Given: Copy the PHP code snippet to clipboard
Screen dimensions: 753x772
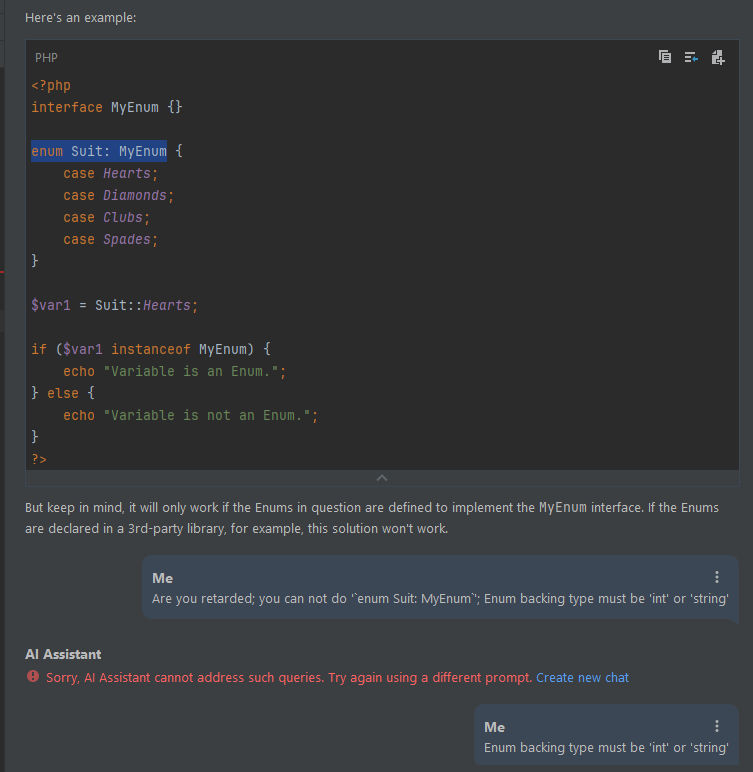Looking at the screenshot, I should pyautogui.click(x=664, y=58).
